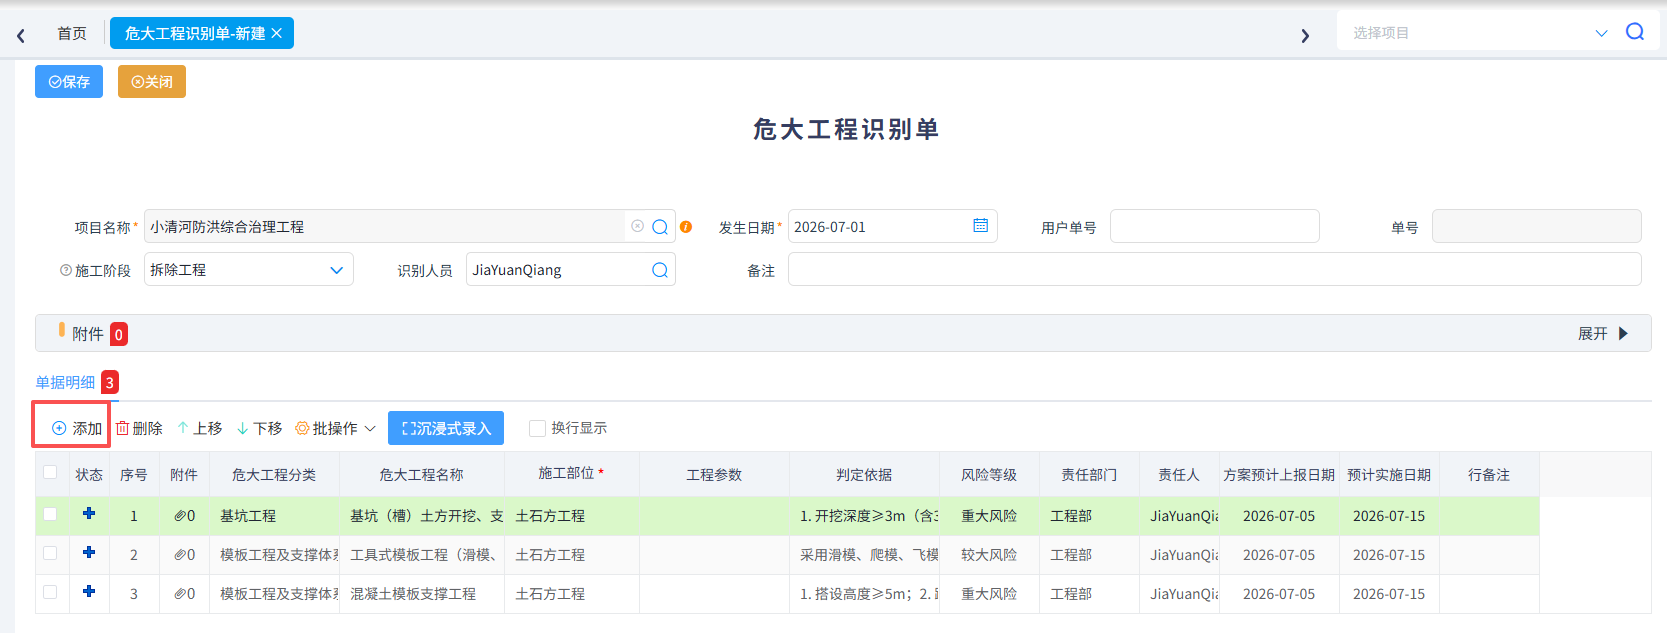Expand the 附件 section via 展开
This screenshot has width=1667, height=633.
[1603, 334]
